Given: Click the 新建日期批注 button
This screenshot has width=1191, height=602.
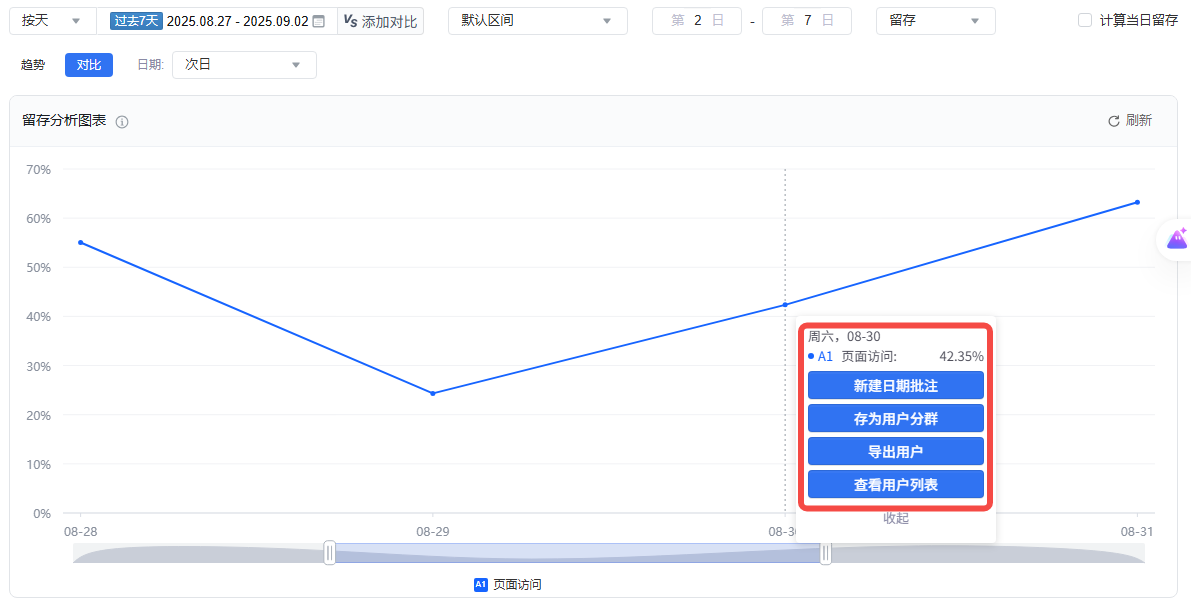Looking at the screenshot, I should [x=896, y=386].
